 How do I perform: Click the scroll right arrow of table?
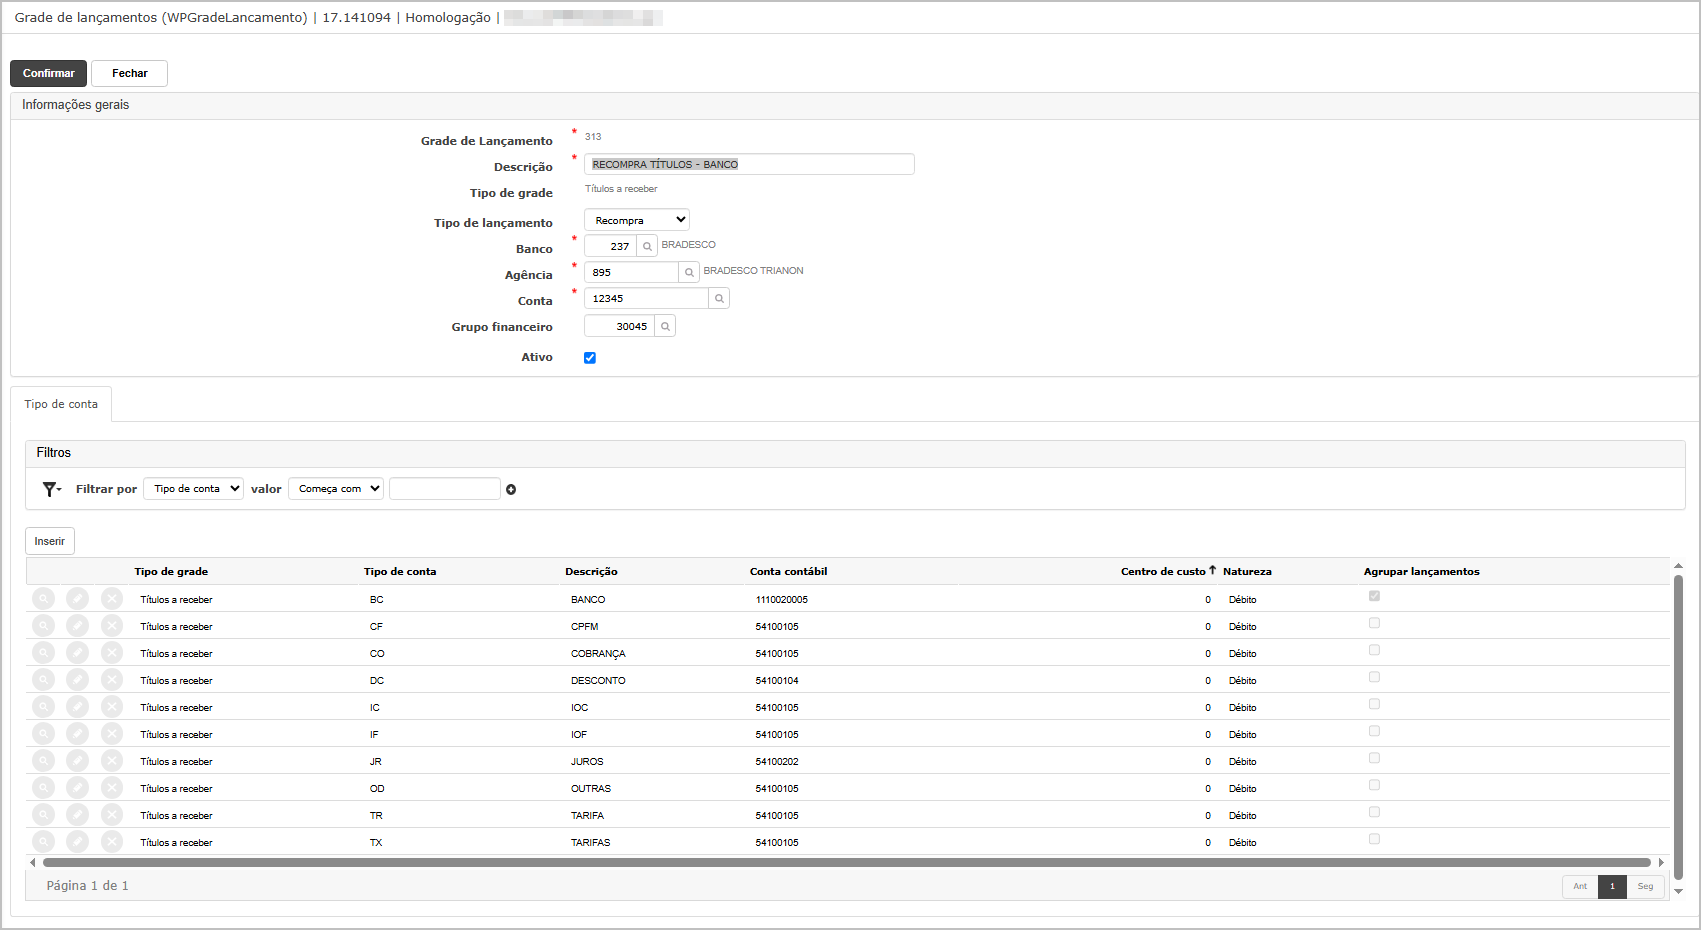tap(1661, 862)
